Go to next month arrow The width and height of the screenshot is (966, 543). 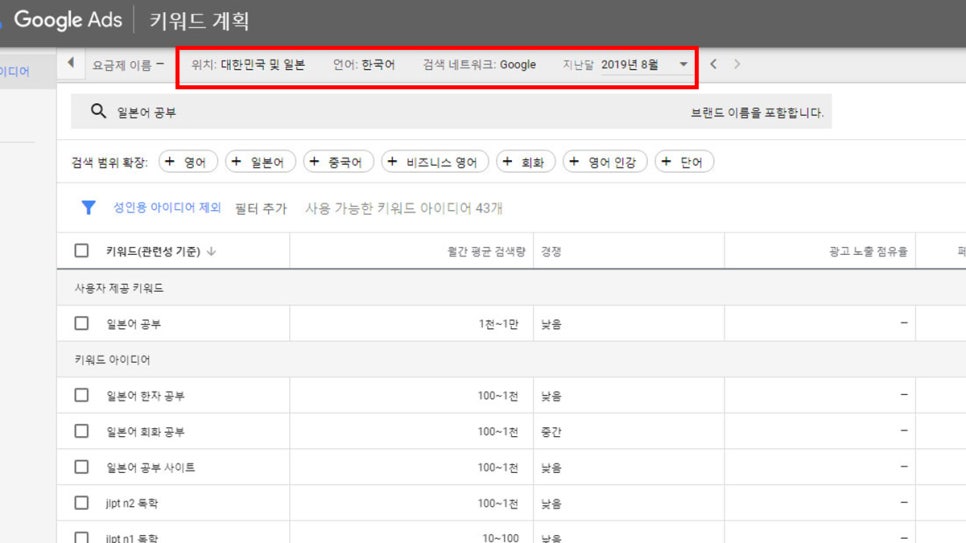[x=737, y=64]
